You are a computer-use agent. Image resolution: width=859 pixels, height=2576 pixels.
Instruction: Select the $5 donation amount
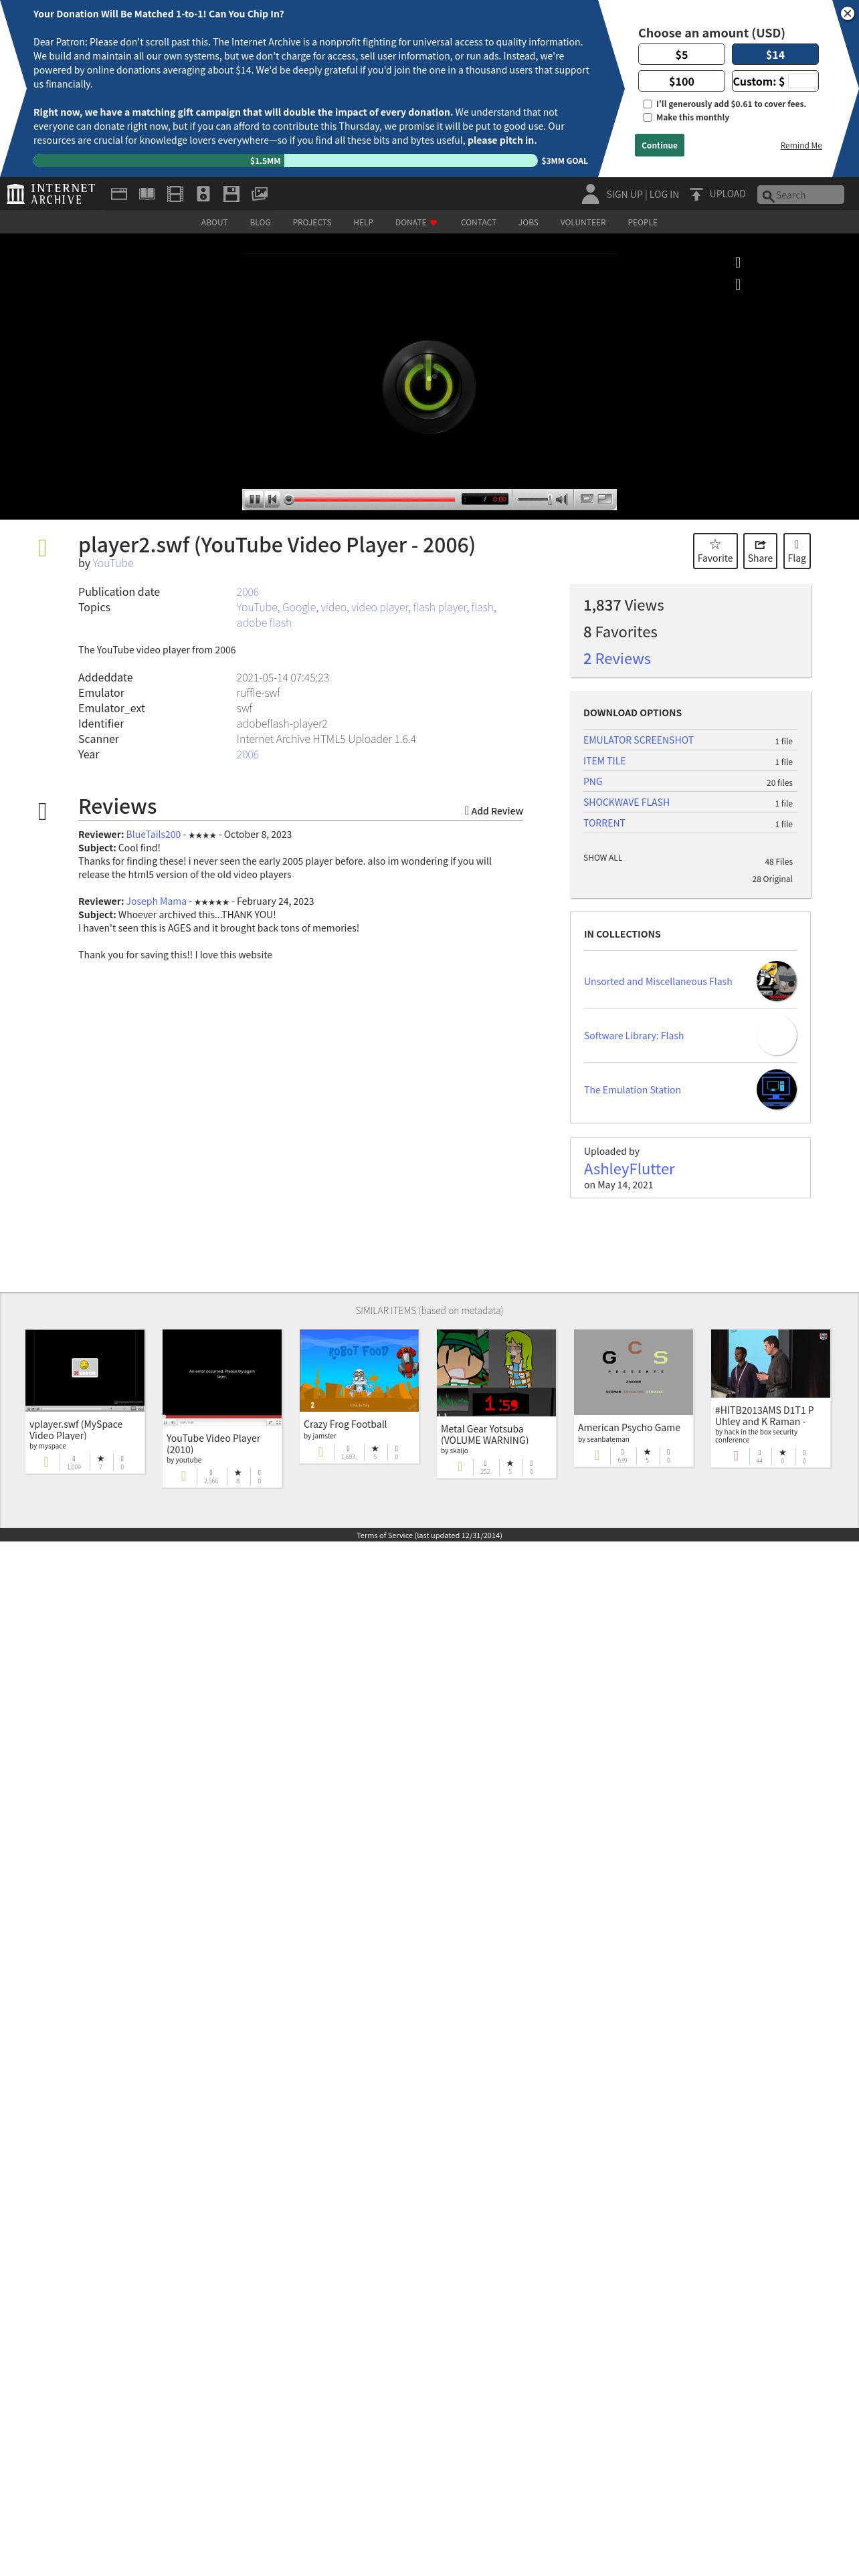(681, 55)
